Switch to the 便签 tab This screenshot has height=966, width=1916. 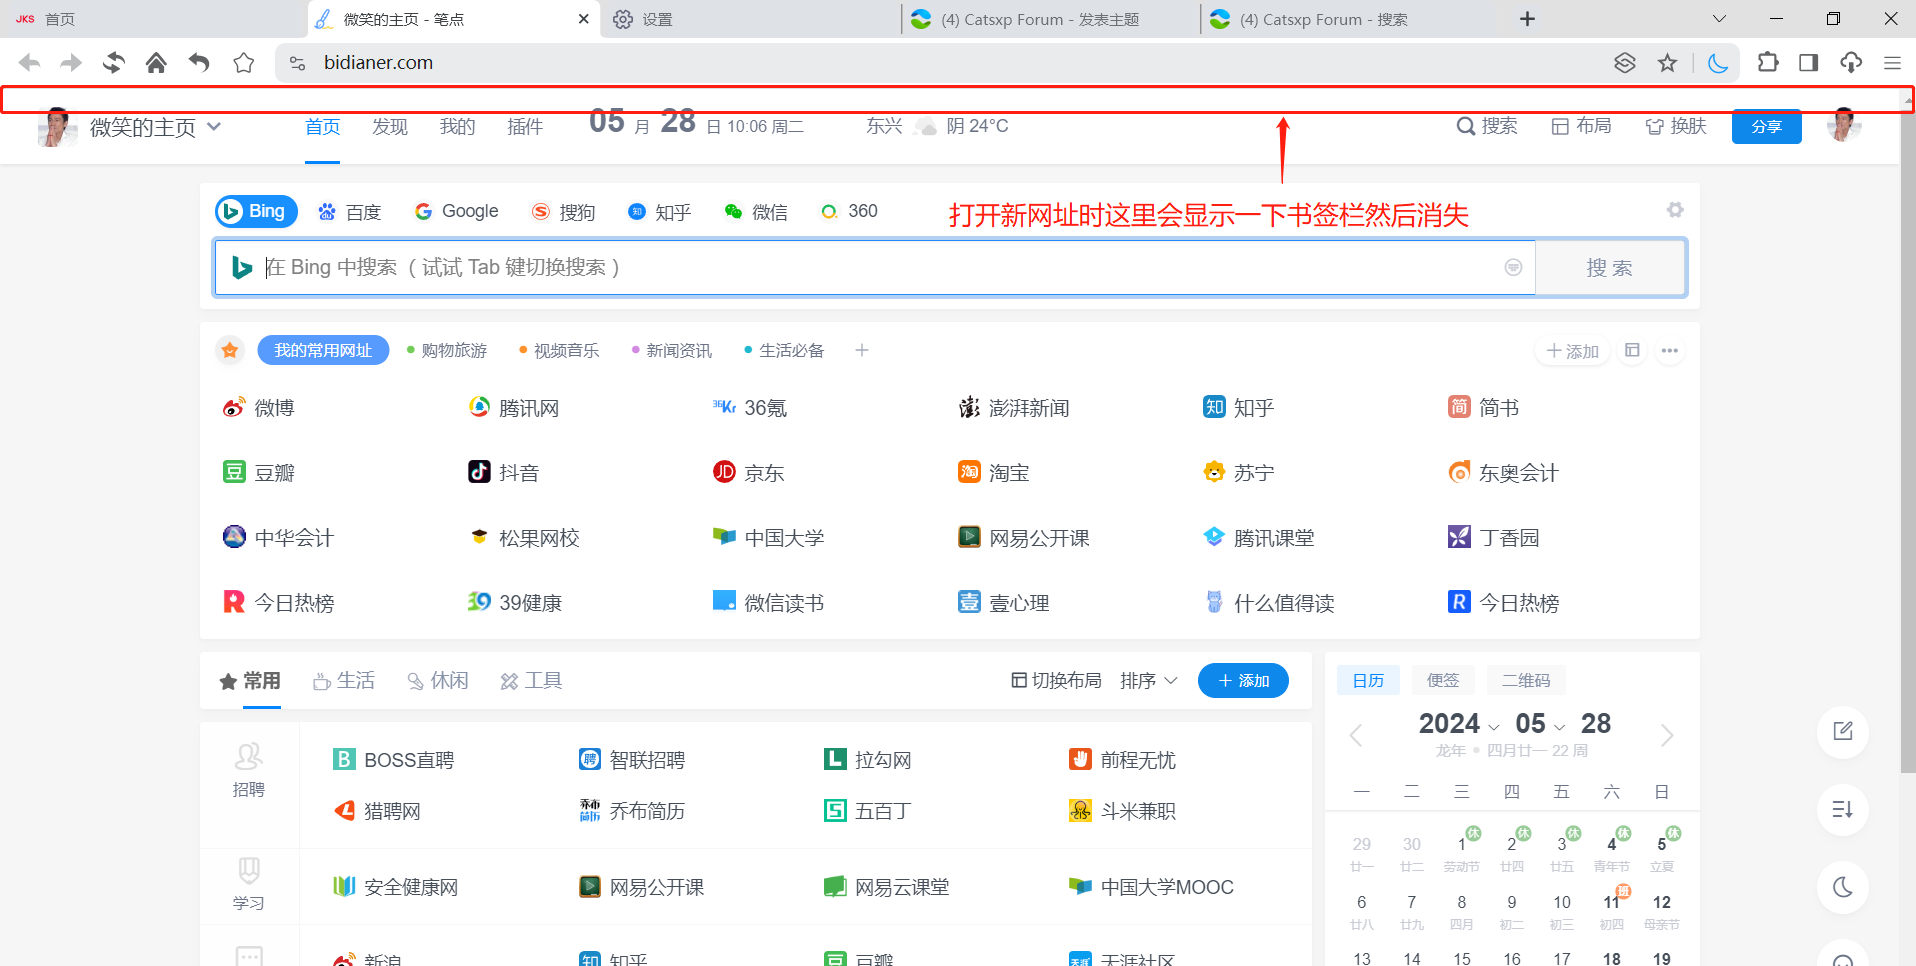coord(1443,680)
